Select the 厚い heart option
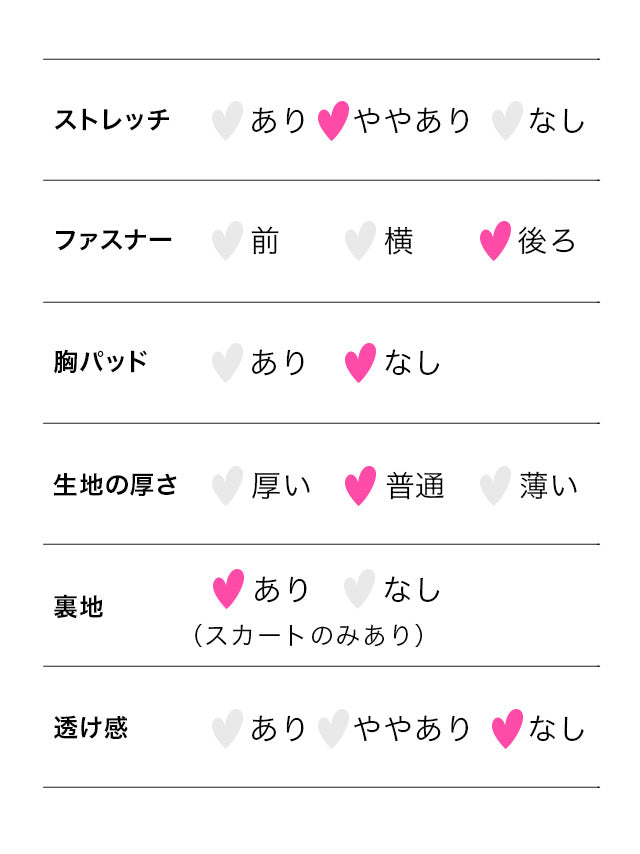The height and width of the screenshot is (854, 640). 228,486
